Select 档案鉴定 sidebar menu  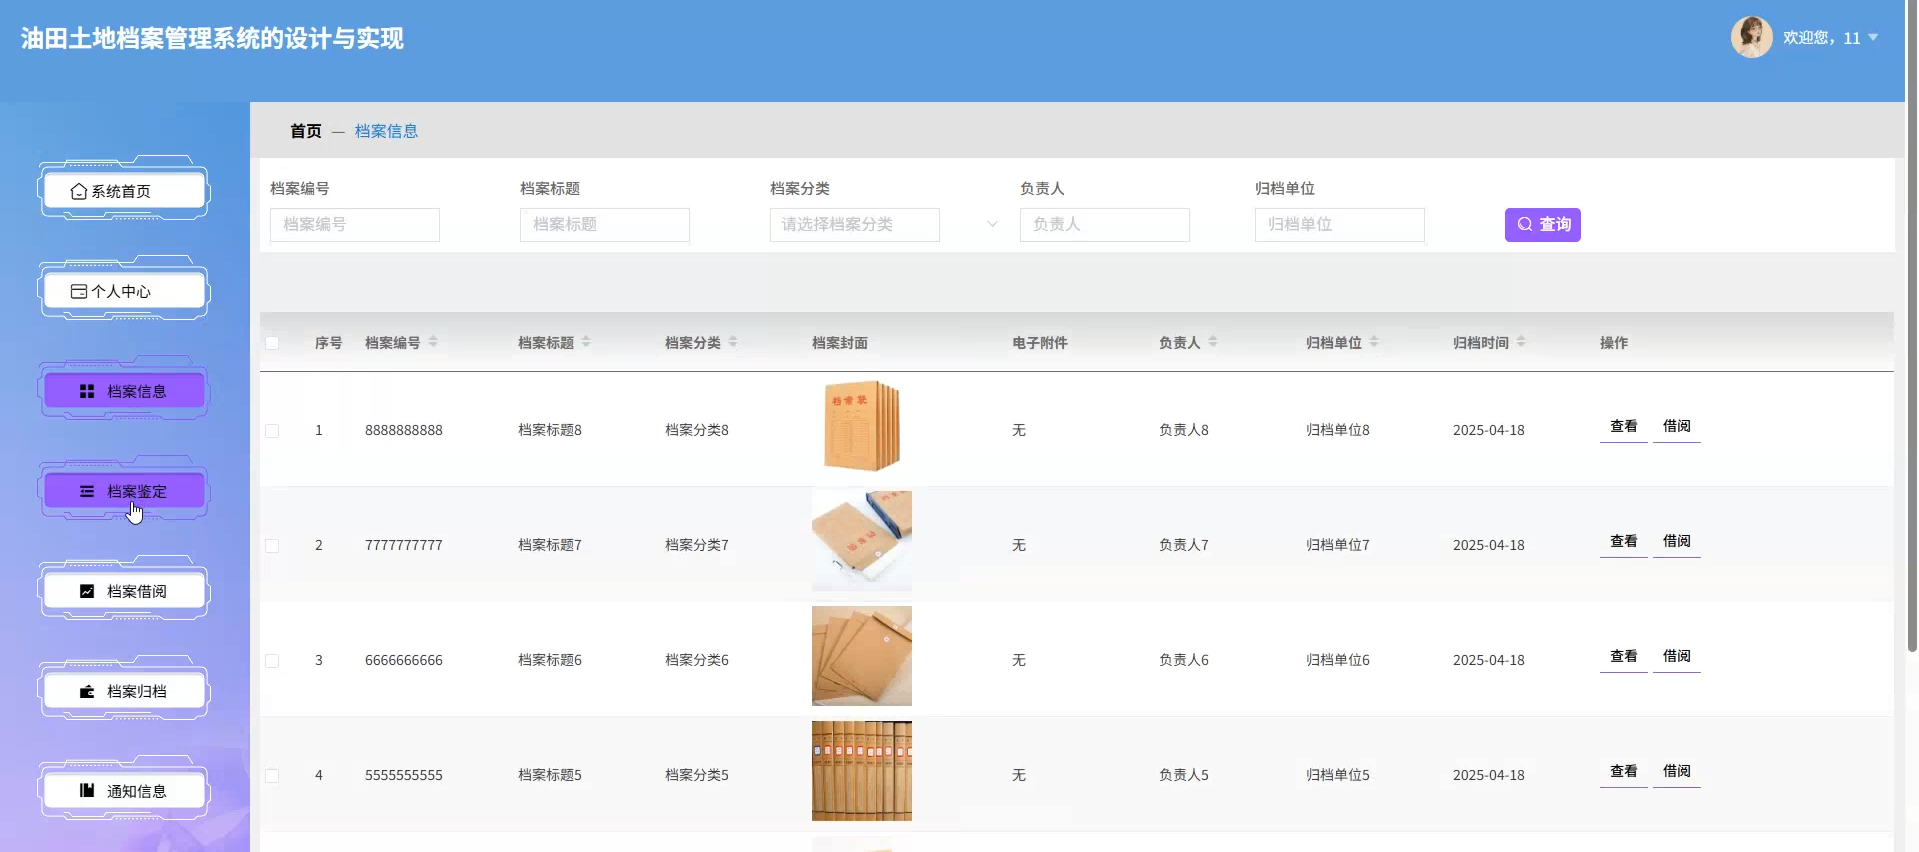(x=124, y=491)
